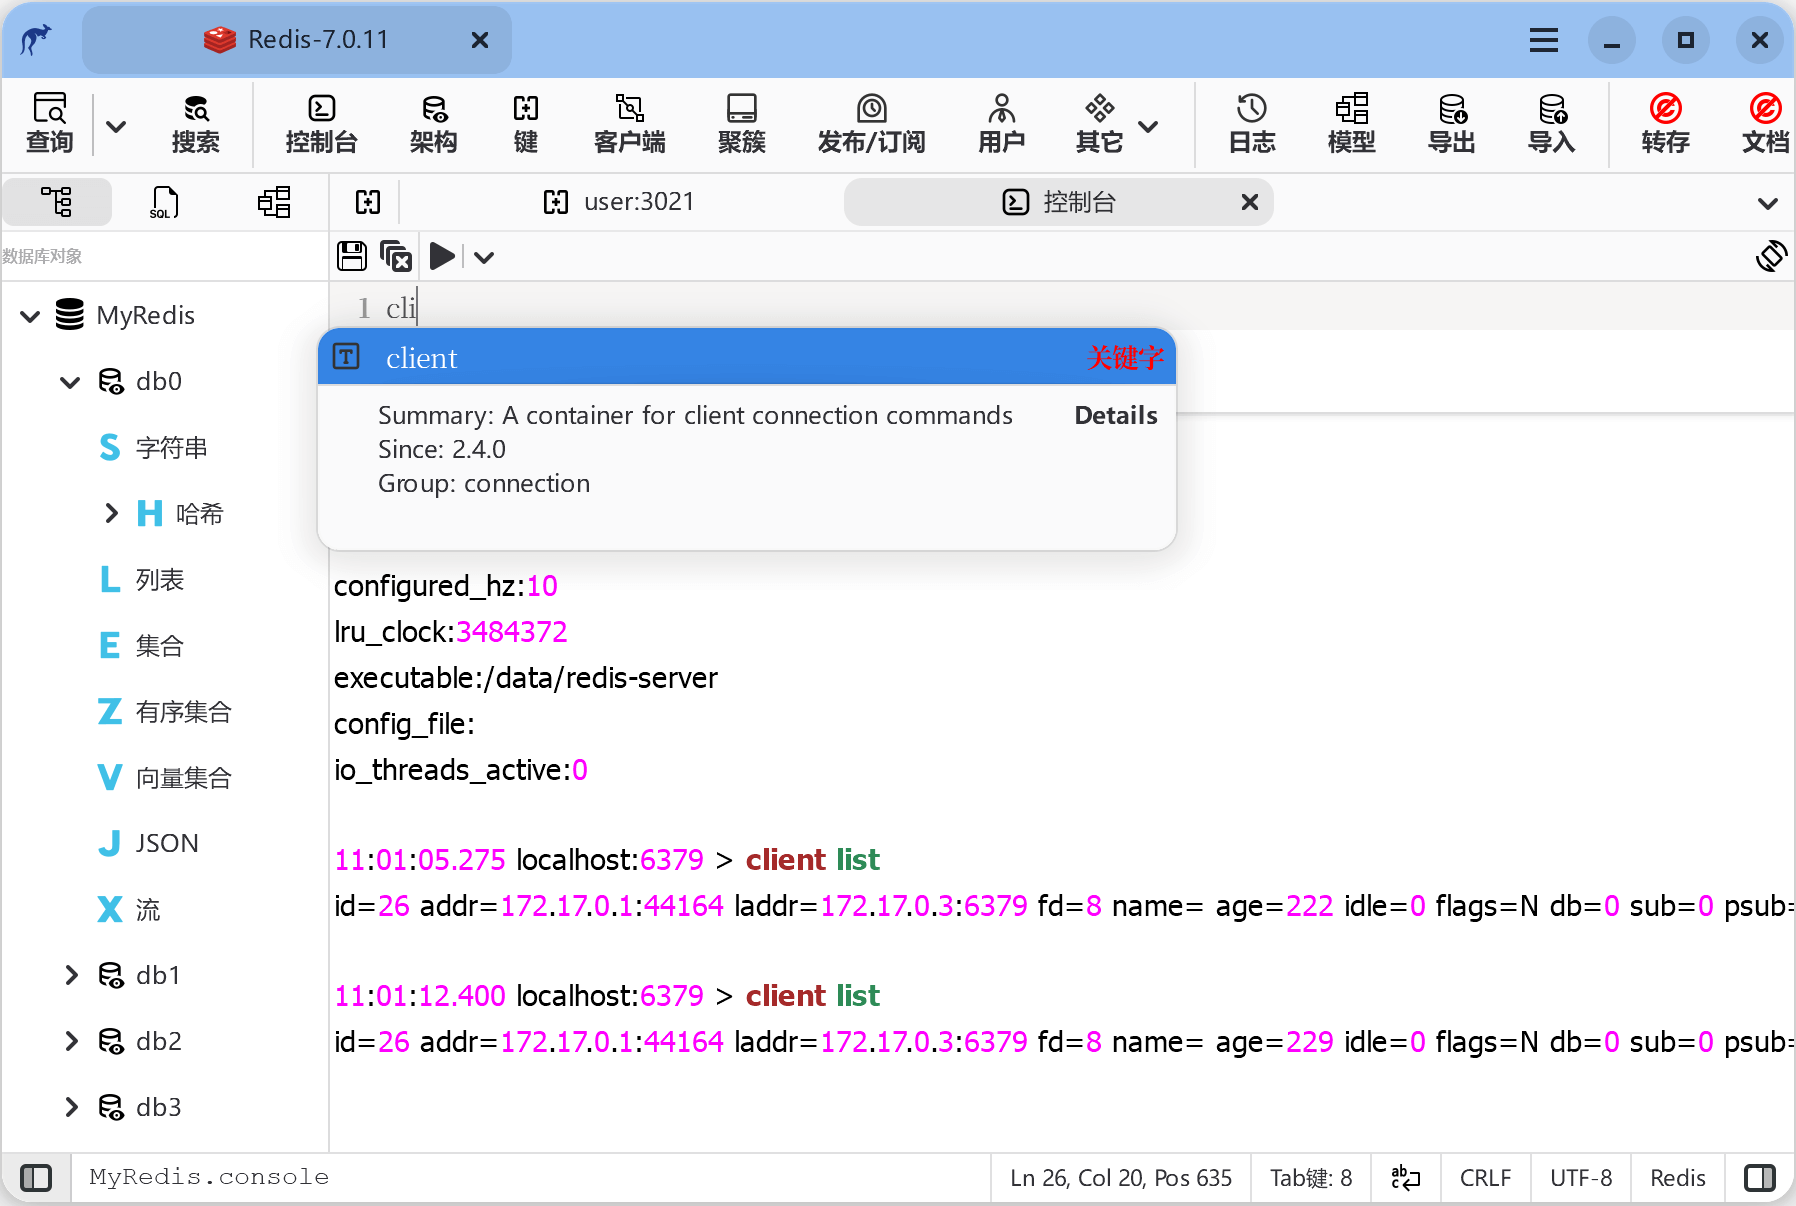1796x1206 pixels.
Task: Collapse the db0 database node
Action: coord(70,382)
